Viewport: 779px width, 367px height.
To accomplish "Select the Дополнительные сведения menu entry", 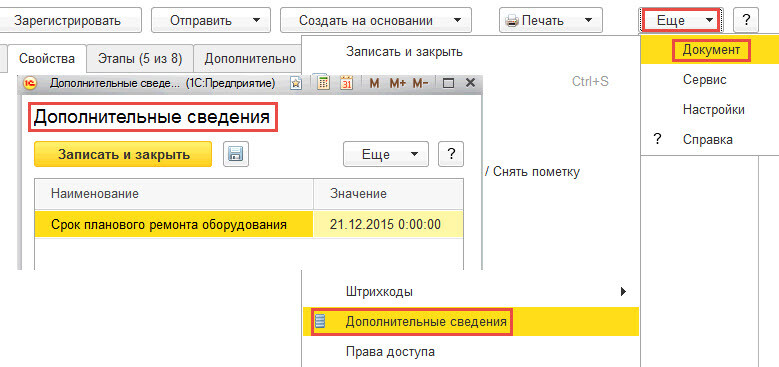I will click(470, 322).
